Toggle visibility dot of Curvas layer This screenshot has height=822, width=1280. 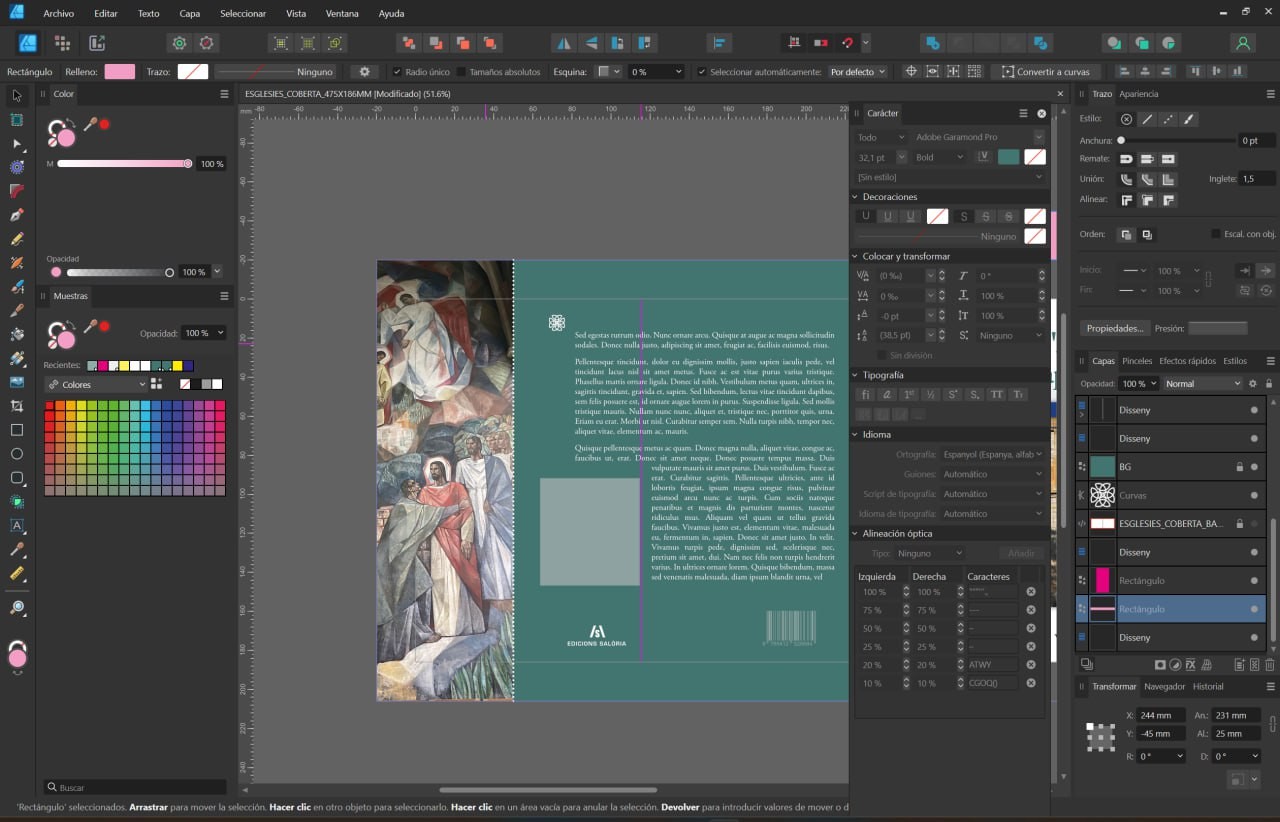pos(1255,495)
